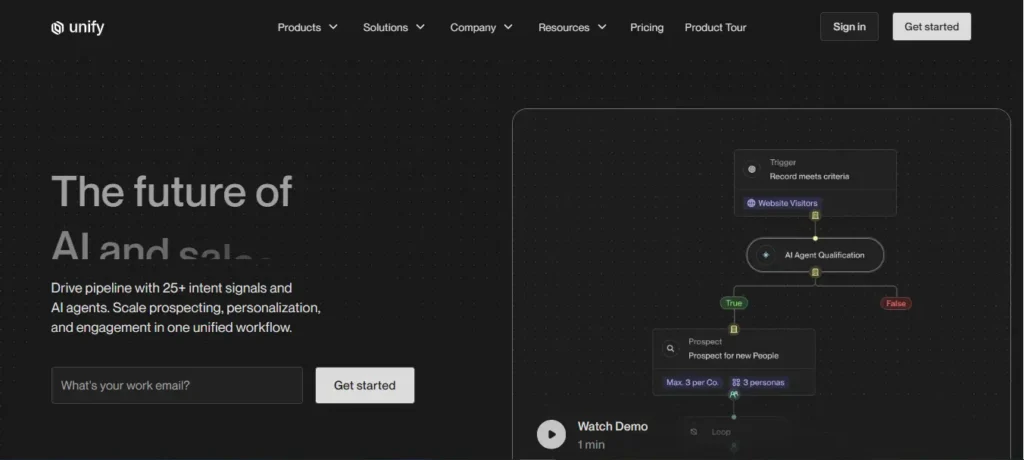The height and width of the screenshot is (460, 1024).
Task: Click Get started in the header
Action: click(x=931, y=27)
